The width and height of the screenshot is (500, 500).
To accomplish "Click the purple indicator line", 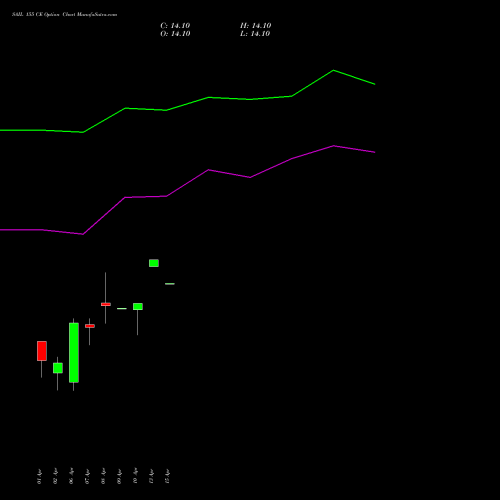I will (x=208, y=170).
